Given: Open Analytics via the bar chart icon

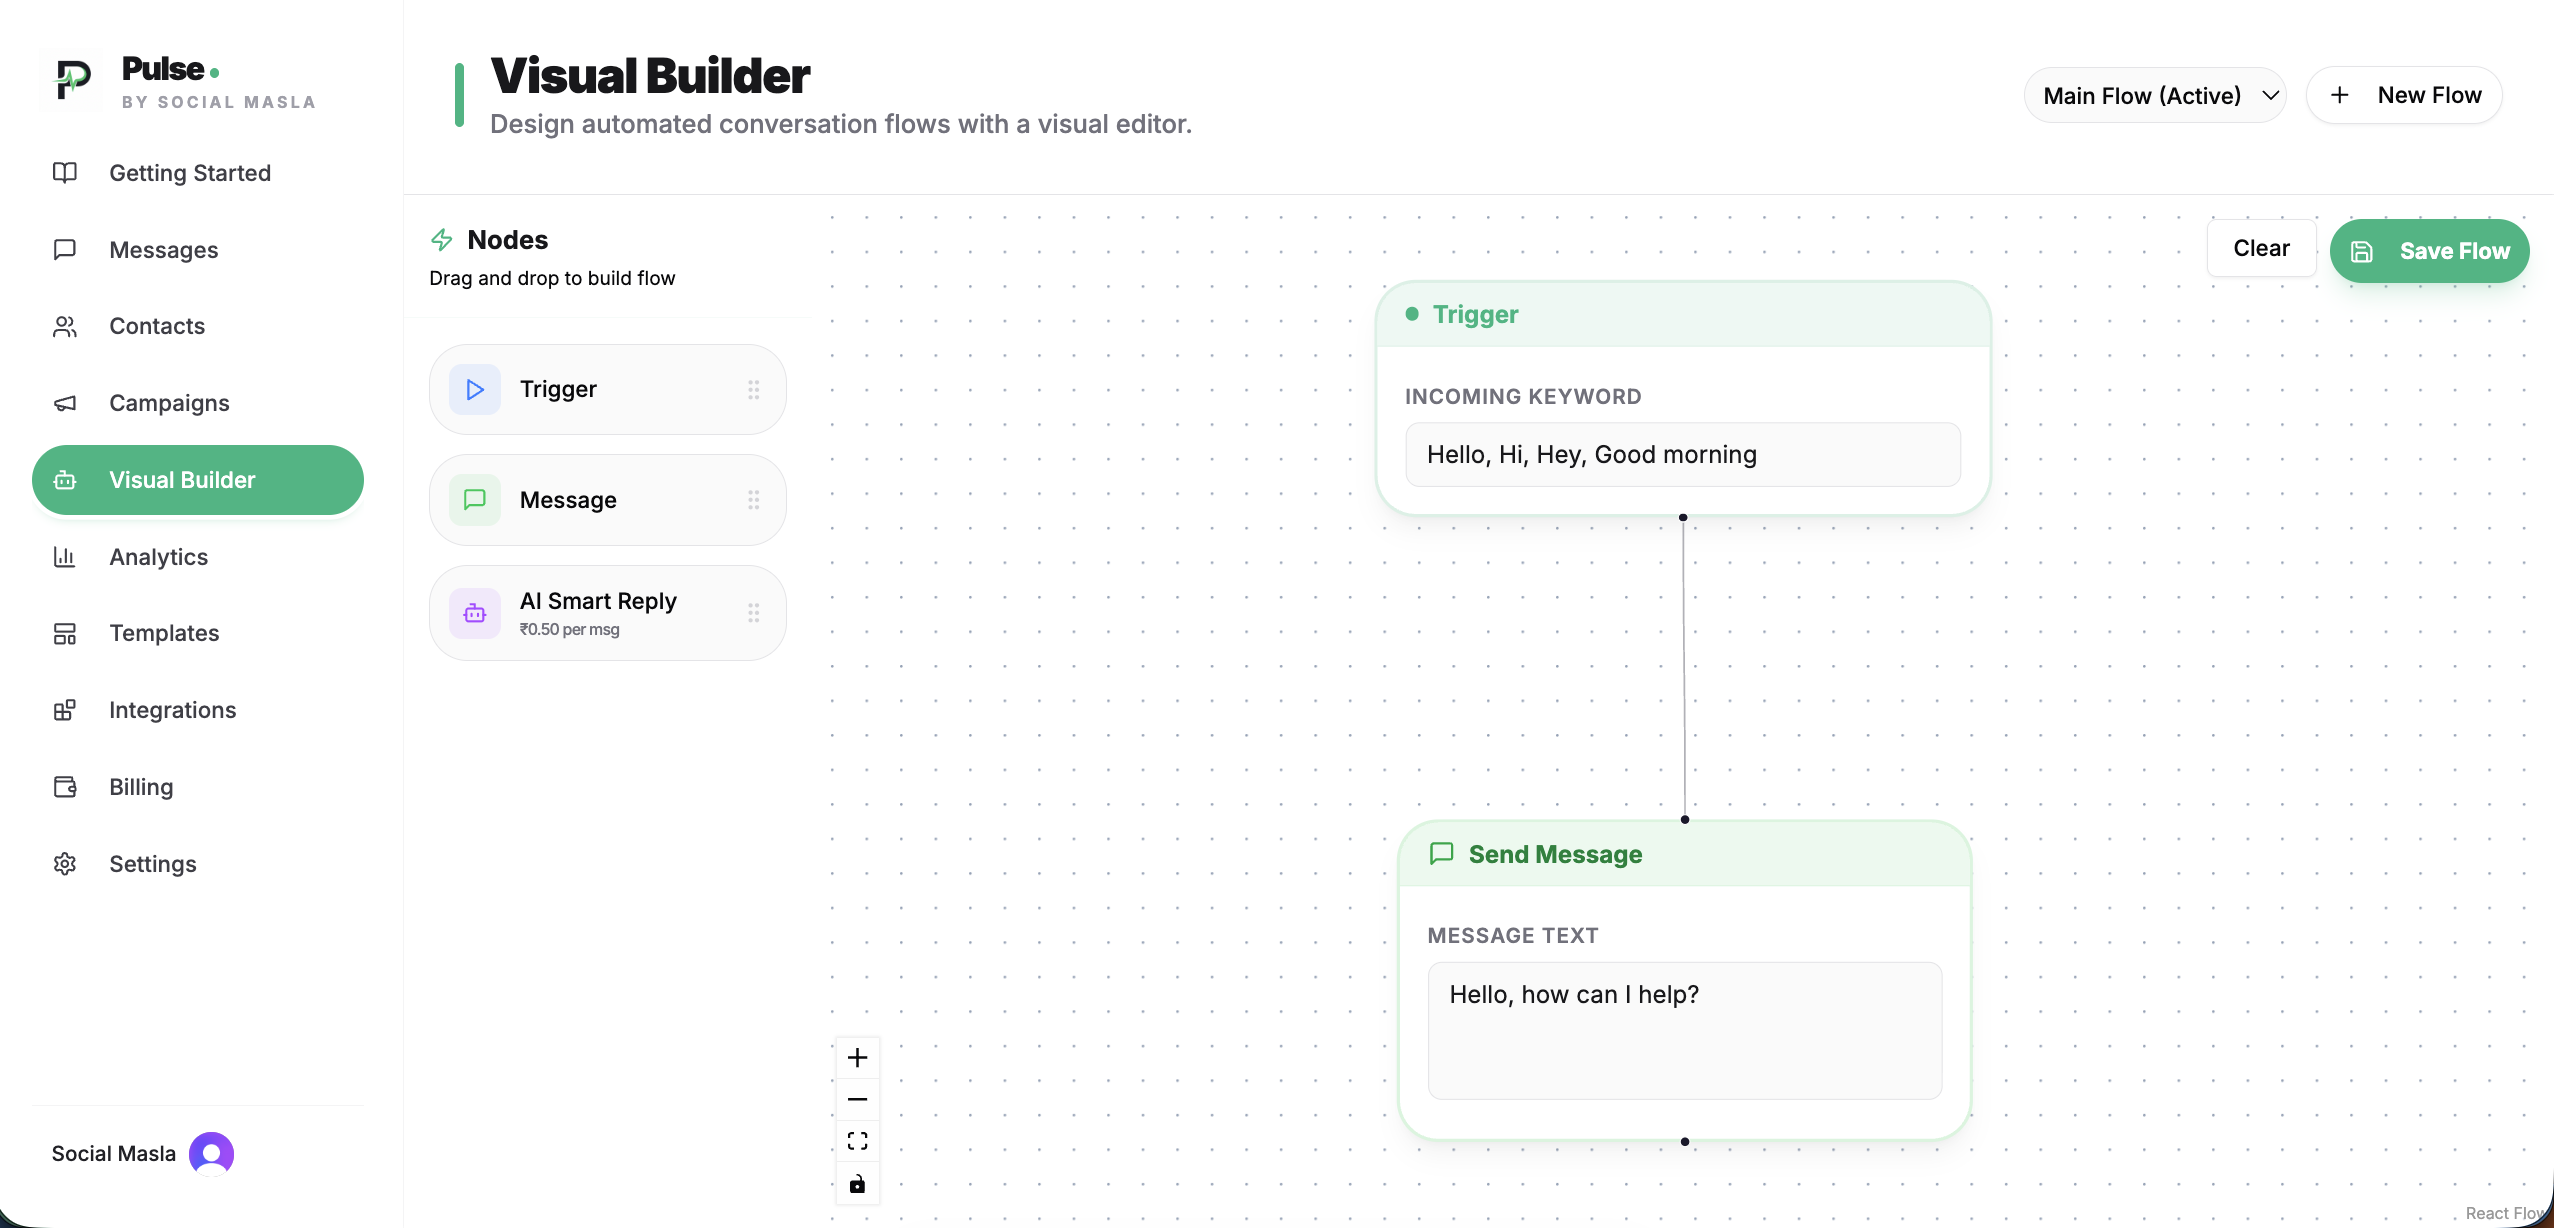Looking at the screenshot, I should [x=64, y=556].
